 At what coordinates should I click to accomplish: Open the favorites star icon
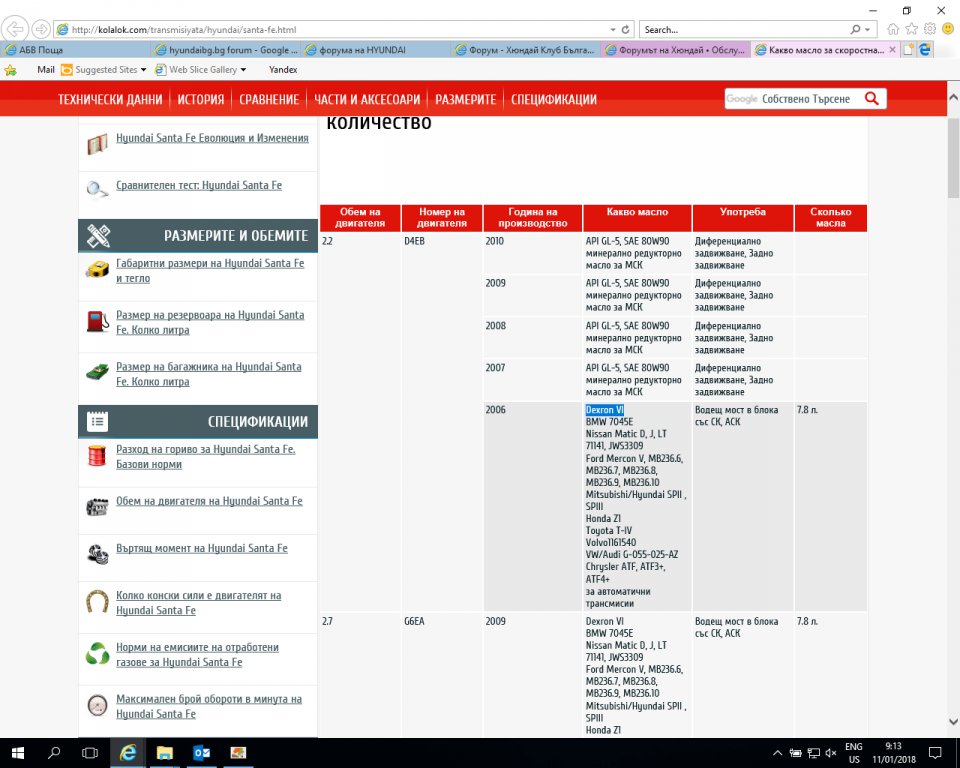911,30
